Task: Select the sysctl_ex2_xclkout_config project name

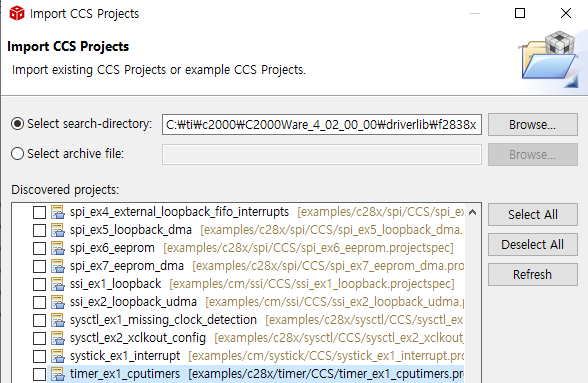Action: (x=138, y=338)
